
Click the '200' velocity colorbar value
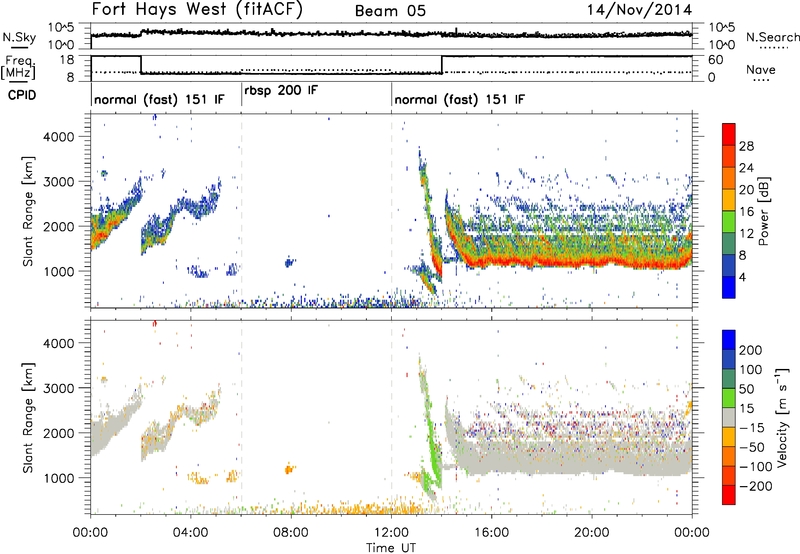pos(751,350)
